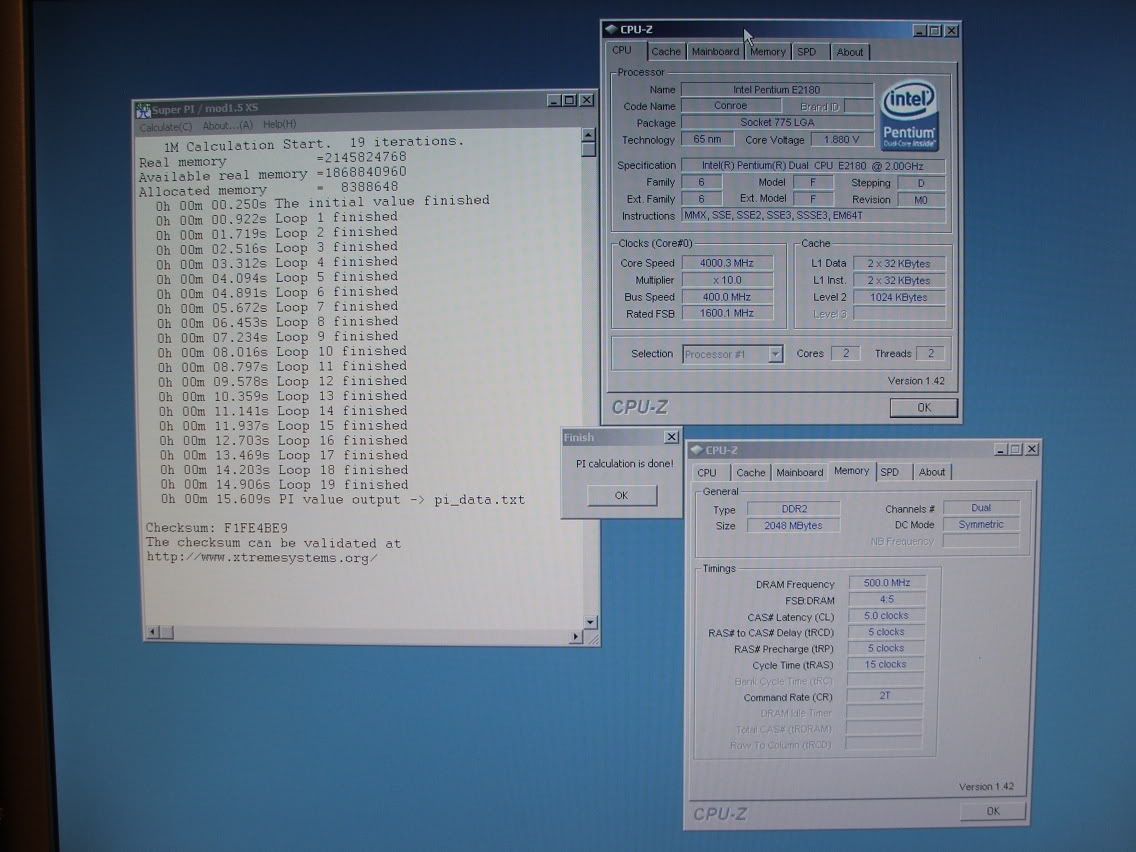Click the Code Name value 'Conroe'

pyautogui.click(x=730, y=106)
